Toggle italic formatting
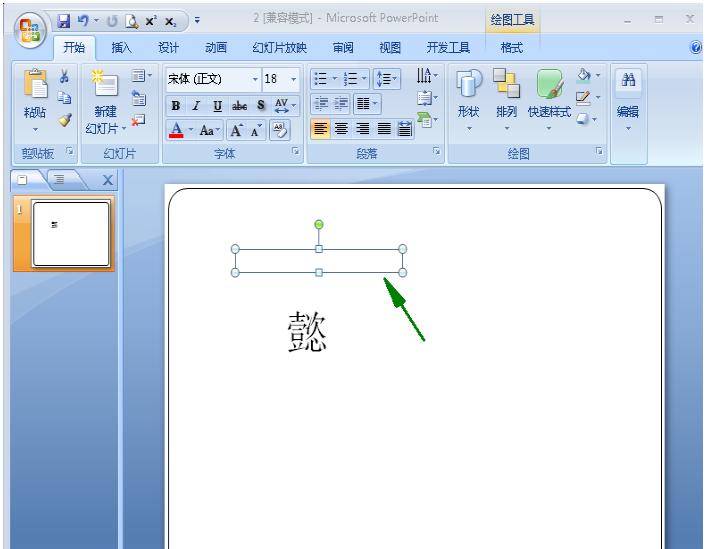The height and width of the screenshot is (549, 707). pyautogui.click(x=196, y=106)
